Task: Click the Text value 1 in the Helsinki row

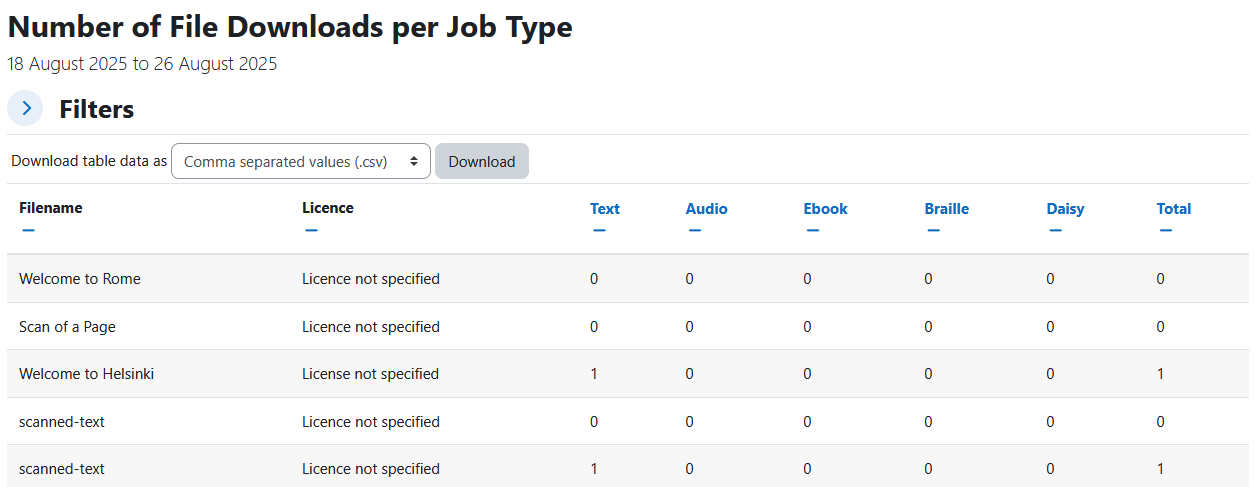Action: [594, 374]
